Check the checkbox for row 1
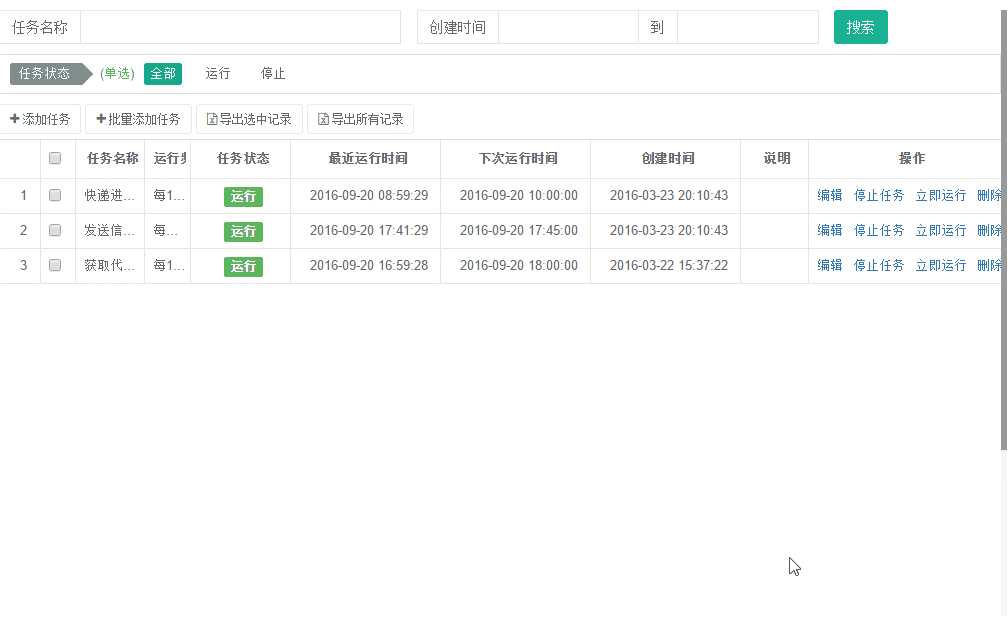The image size is (1008, 617). [55, 195]
